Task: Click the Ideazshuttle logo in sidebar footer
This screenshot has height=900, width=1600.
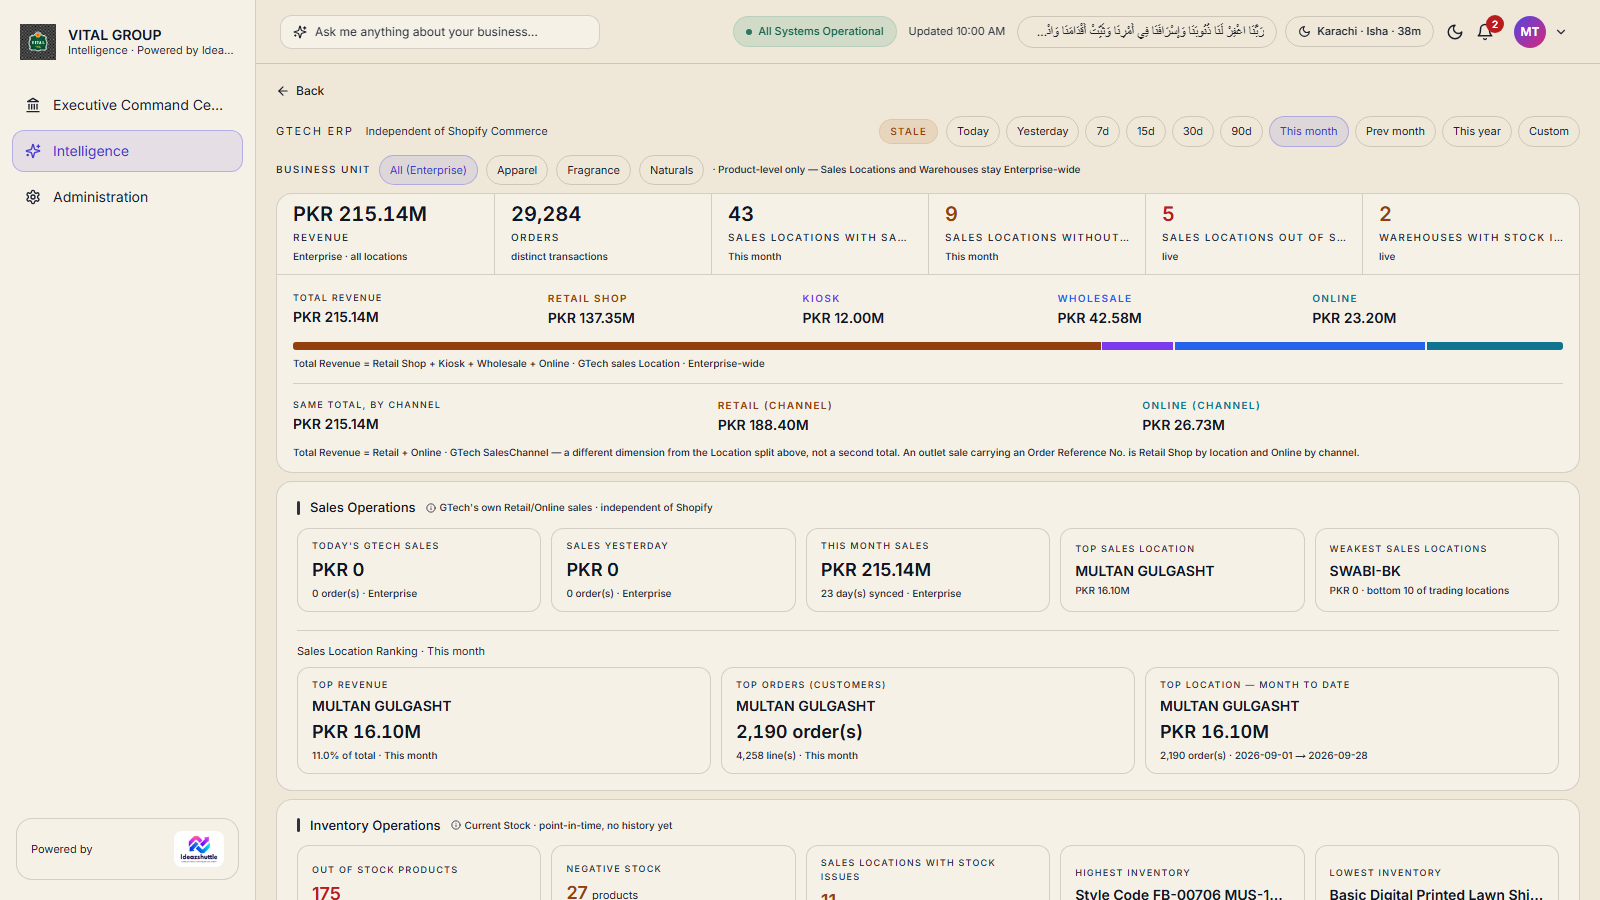Action: coord(198,849)
